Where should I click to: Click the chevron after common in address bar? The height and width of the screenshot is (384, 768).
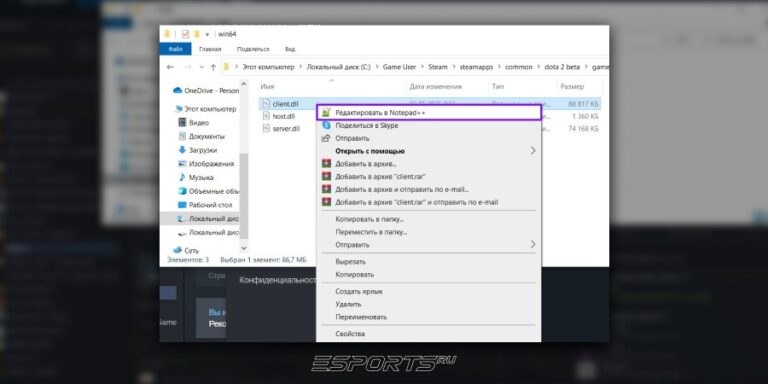tap(538, 67)
